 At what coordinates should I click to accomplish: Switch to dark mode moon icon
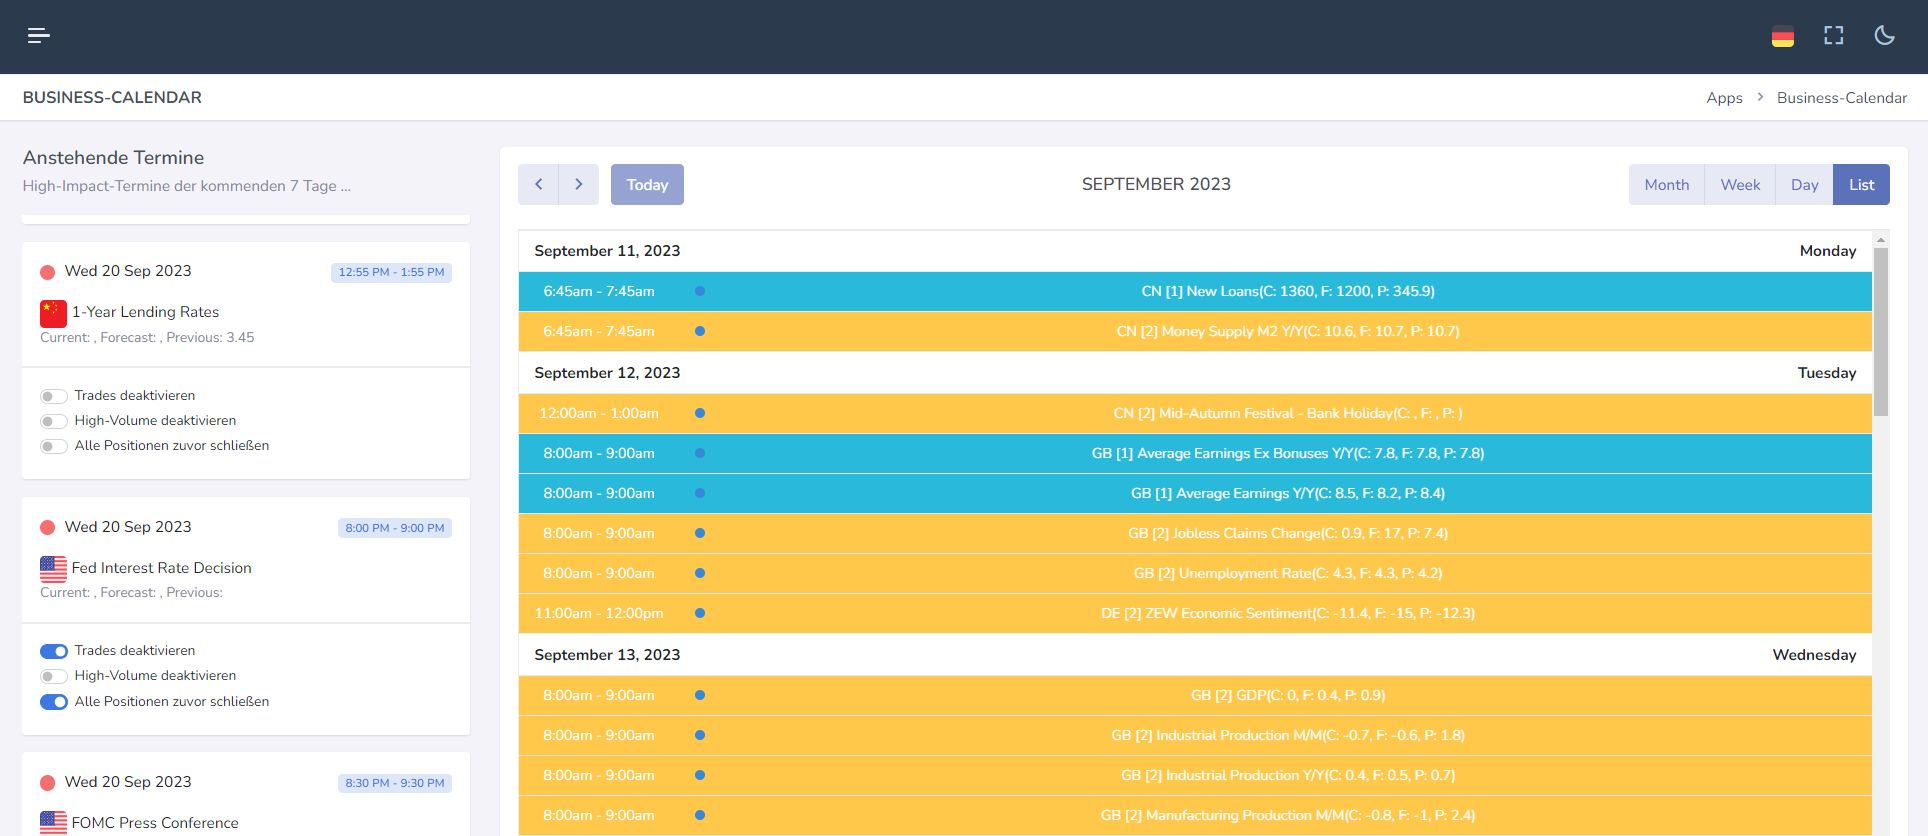coord(1884,36)
